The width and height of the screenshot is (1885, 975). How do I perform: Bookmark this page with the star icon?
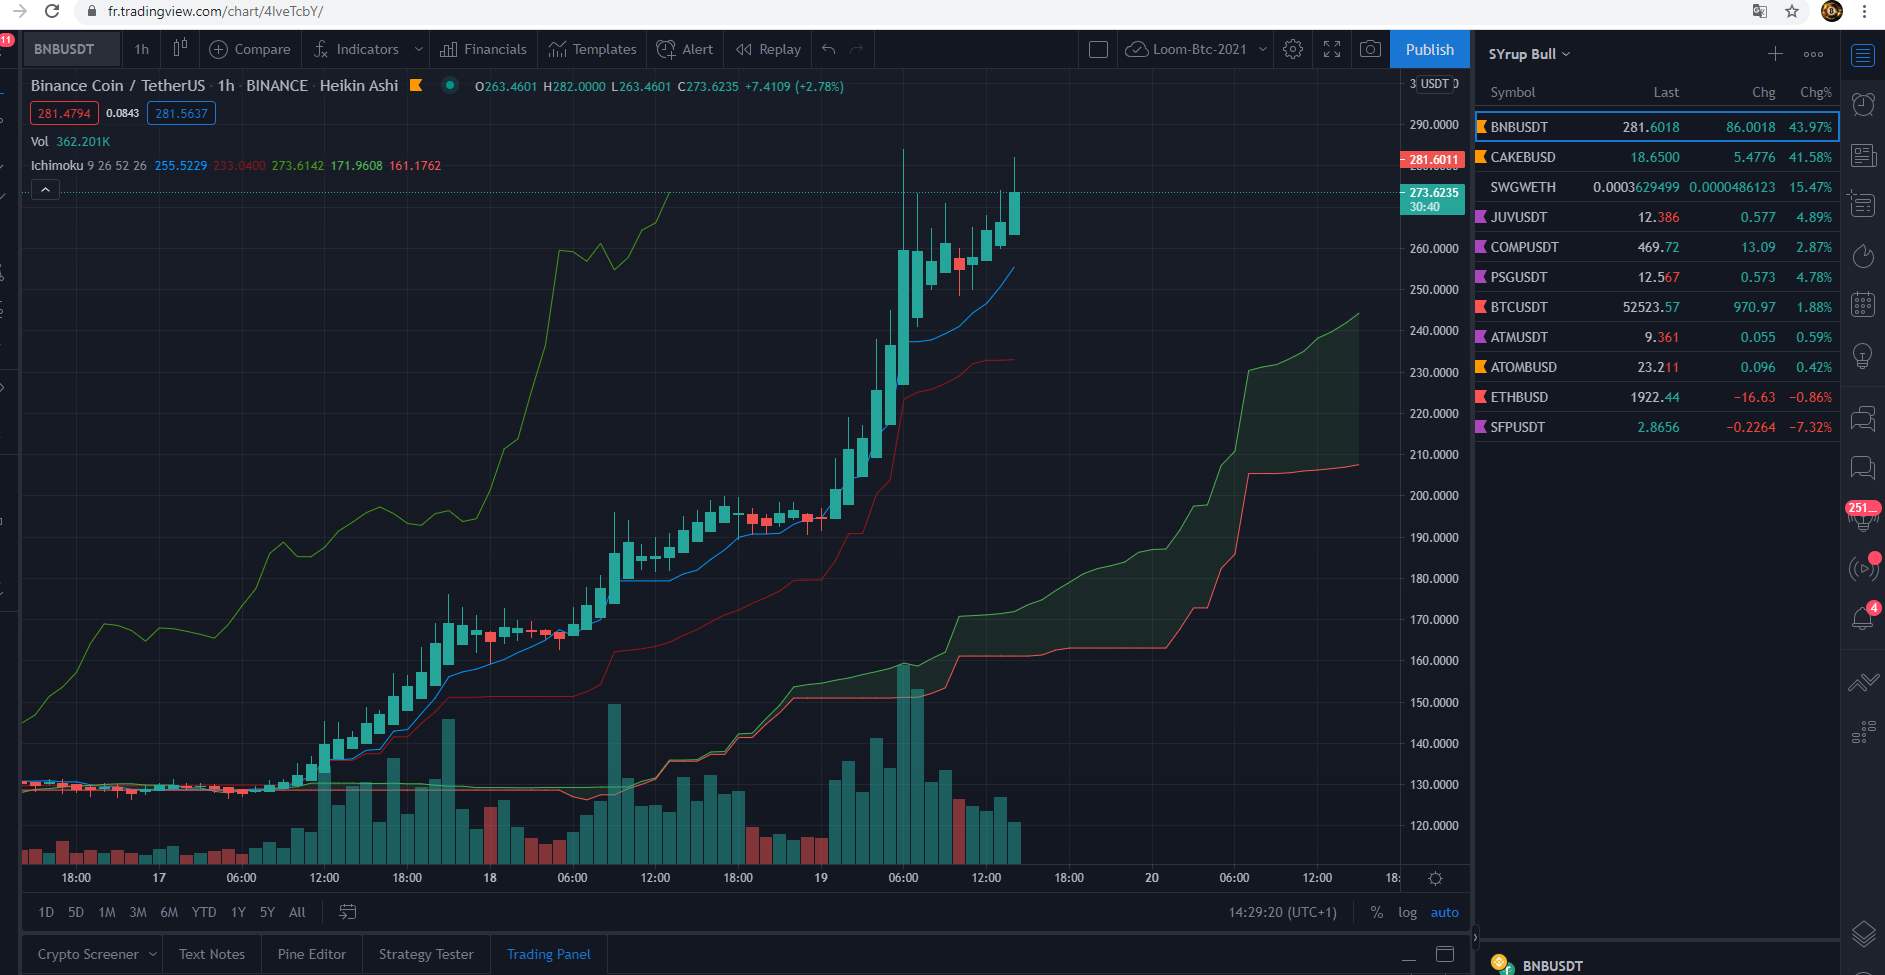point(1792,11)
